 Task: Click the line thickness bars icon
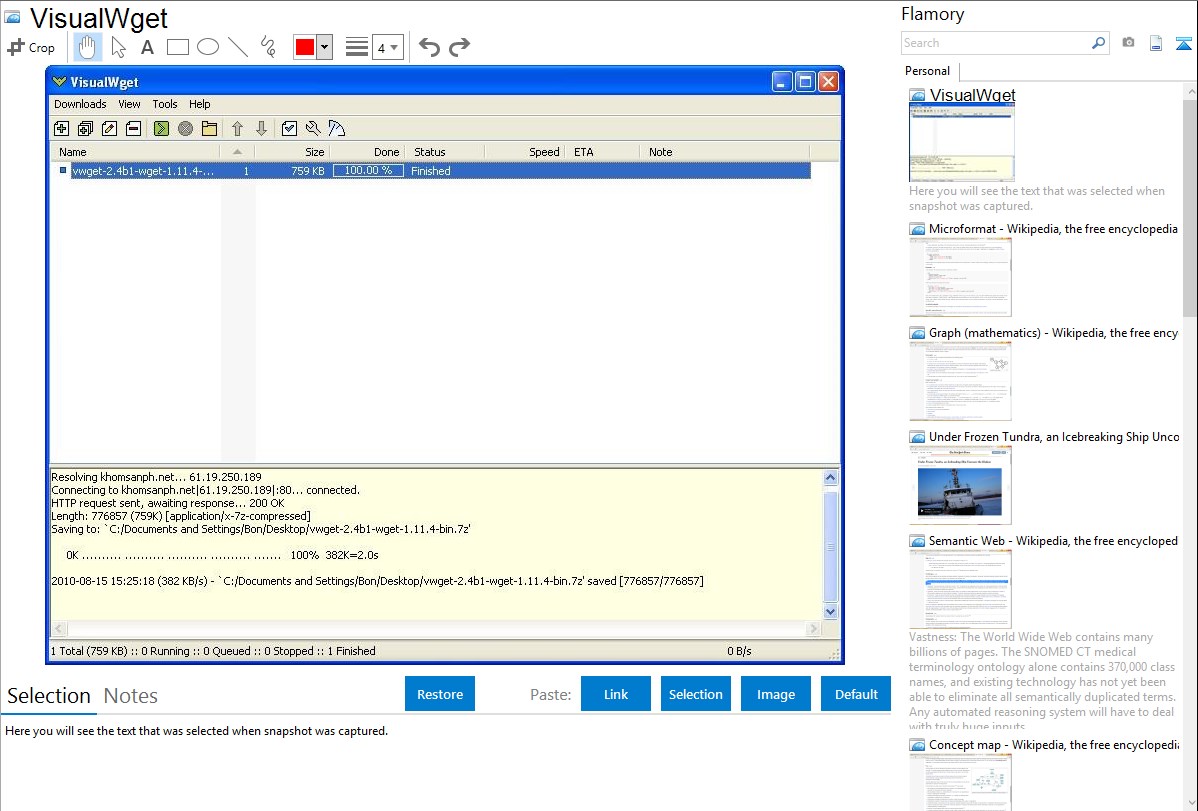click(x=357, y=47)
